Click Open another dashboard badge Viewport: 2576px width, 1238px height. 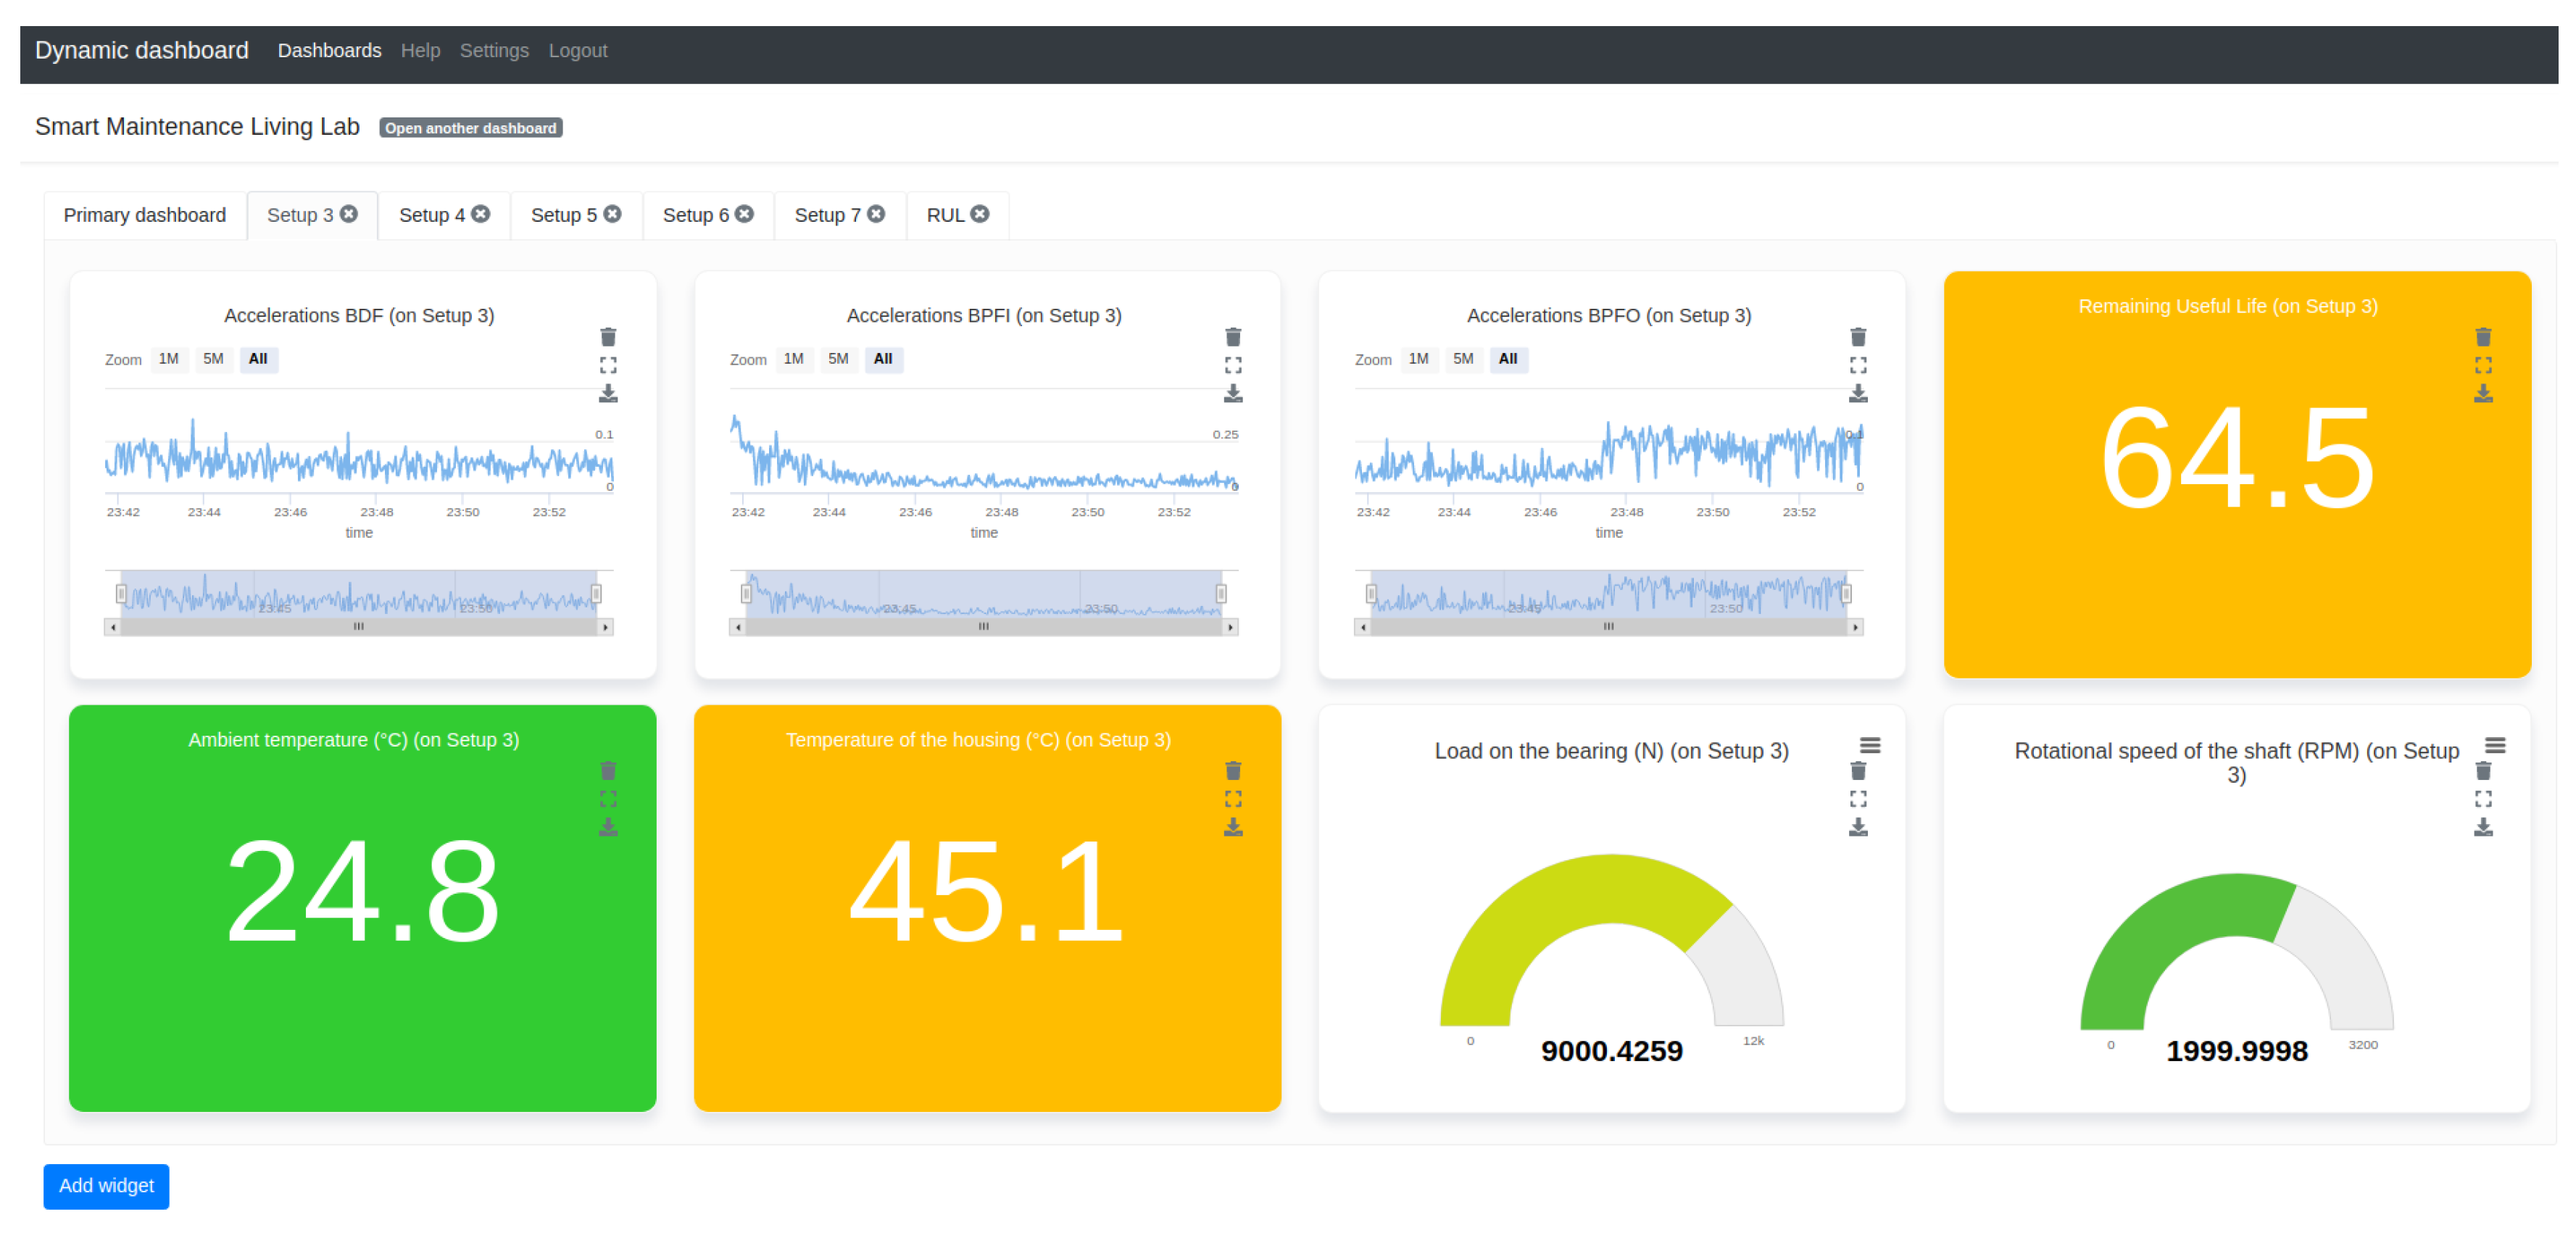click(x=470, y=128)
